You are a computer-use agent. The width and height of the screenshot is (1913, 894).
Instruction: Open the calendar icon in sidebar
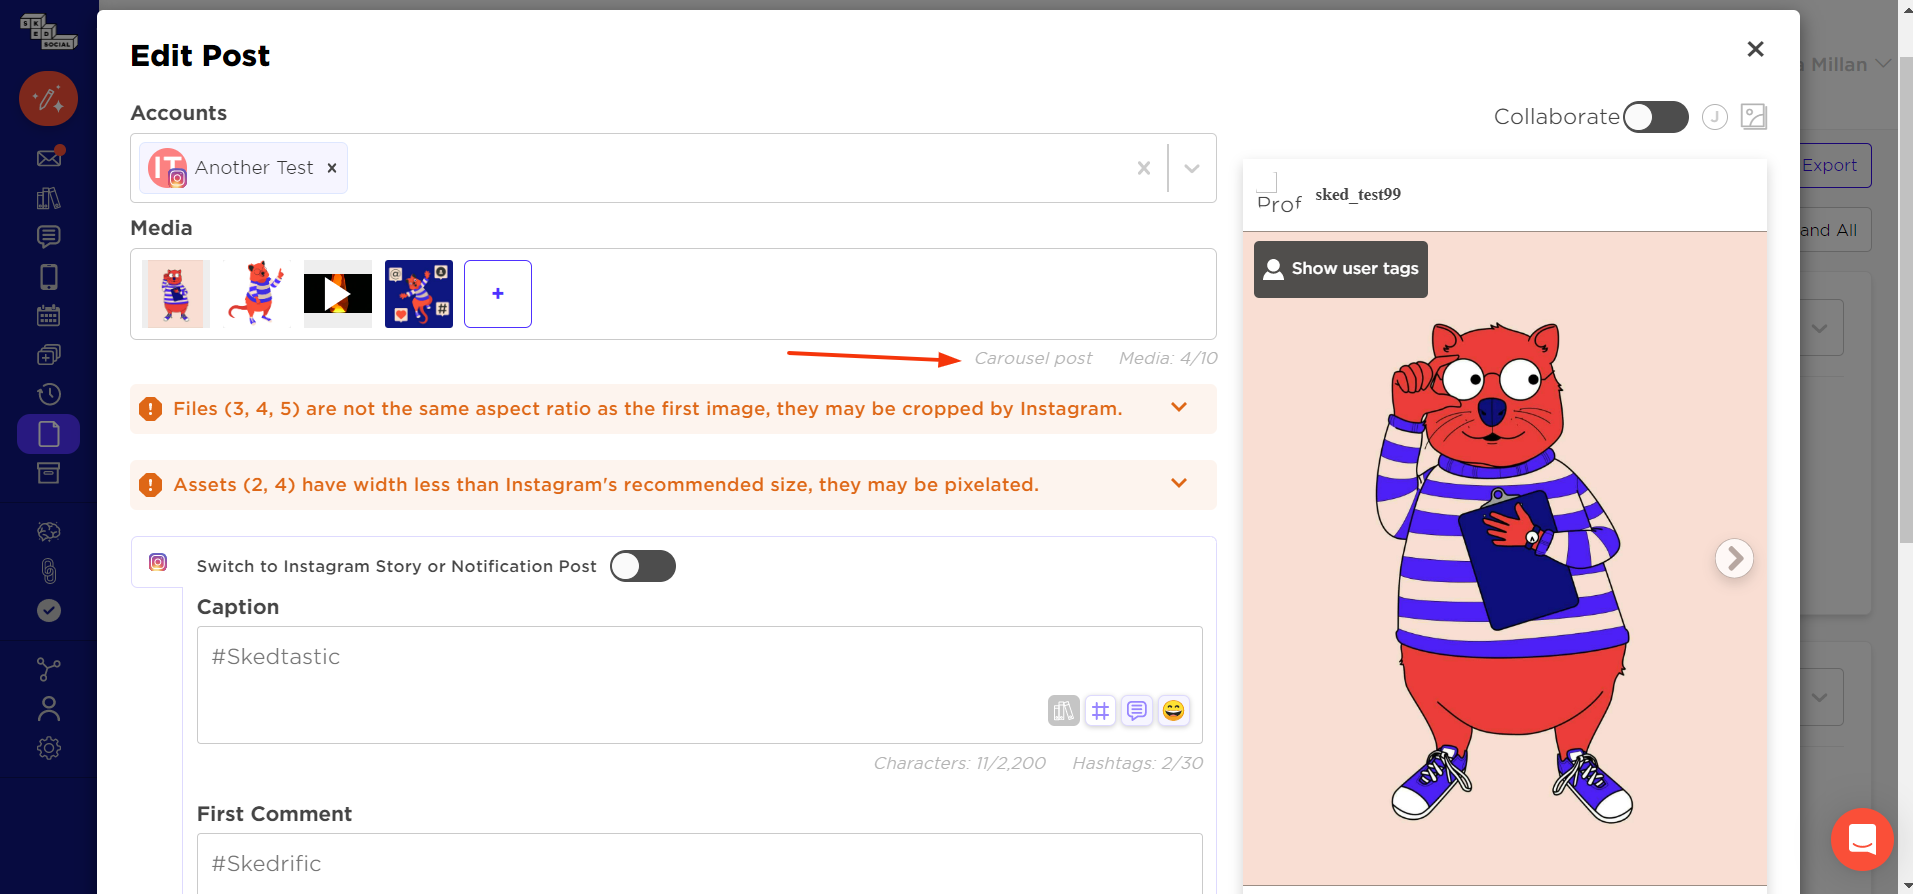48,316
